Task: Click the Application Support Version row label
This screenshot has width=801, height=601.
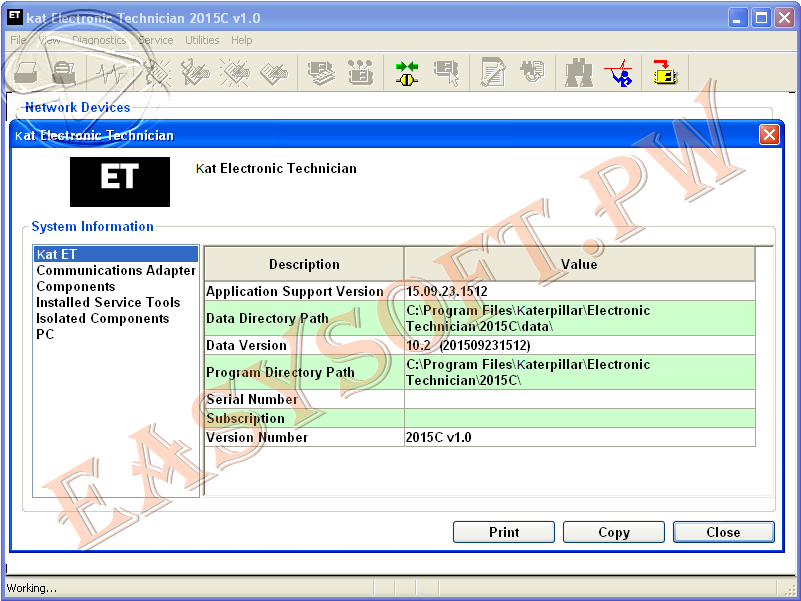Action: tap(295, 291)
